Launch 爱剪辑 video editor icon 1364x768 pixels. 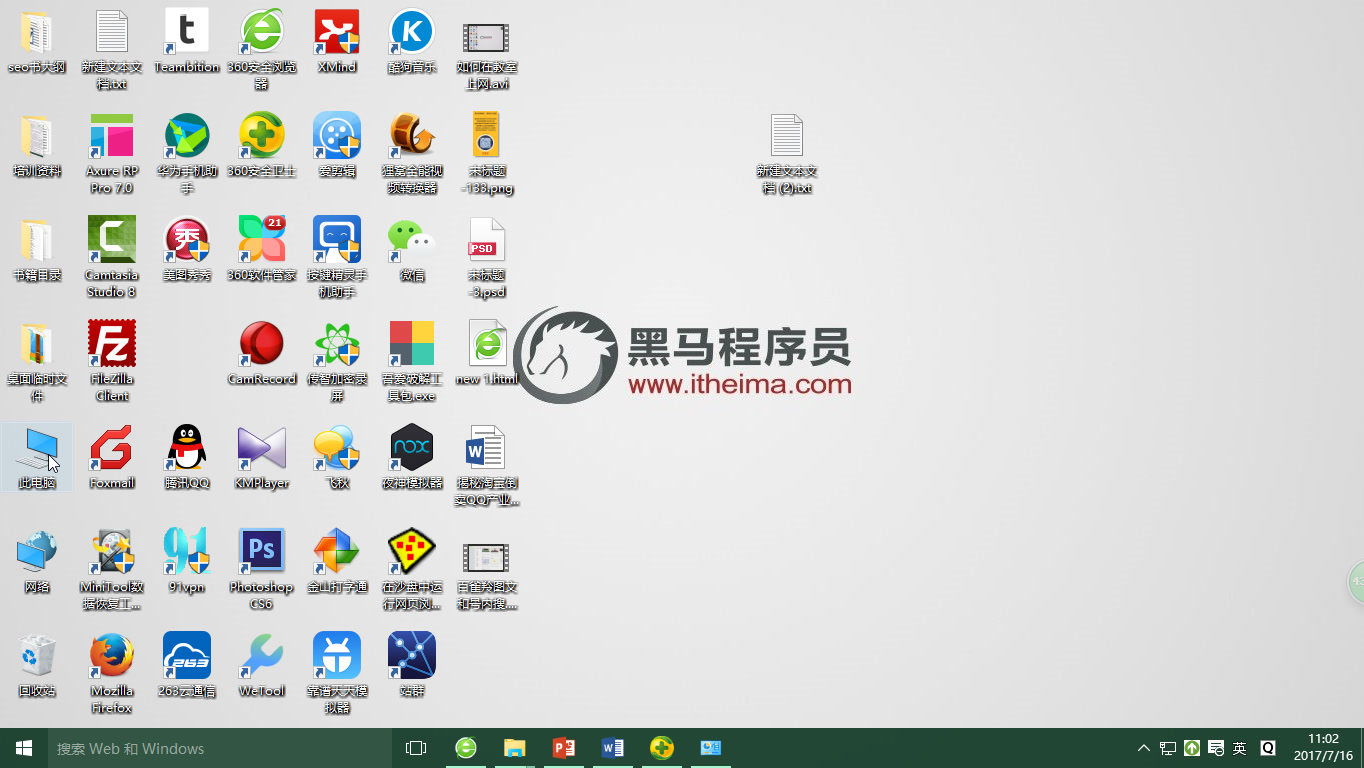(337, 145)
